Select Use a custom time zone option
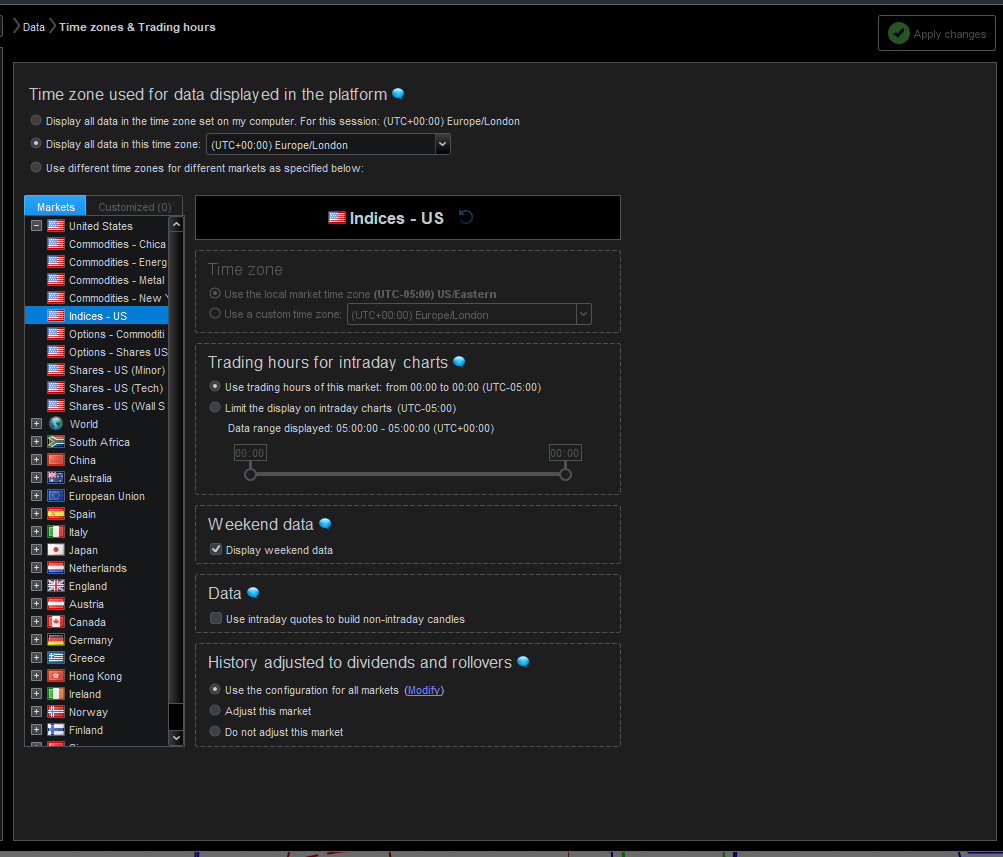The image size is (1003, 857). [215, 313]
